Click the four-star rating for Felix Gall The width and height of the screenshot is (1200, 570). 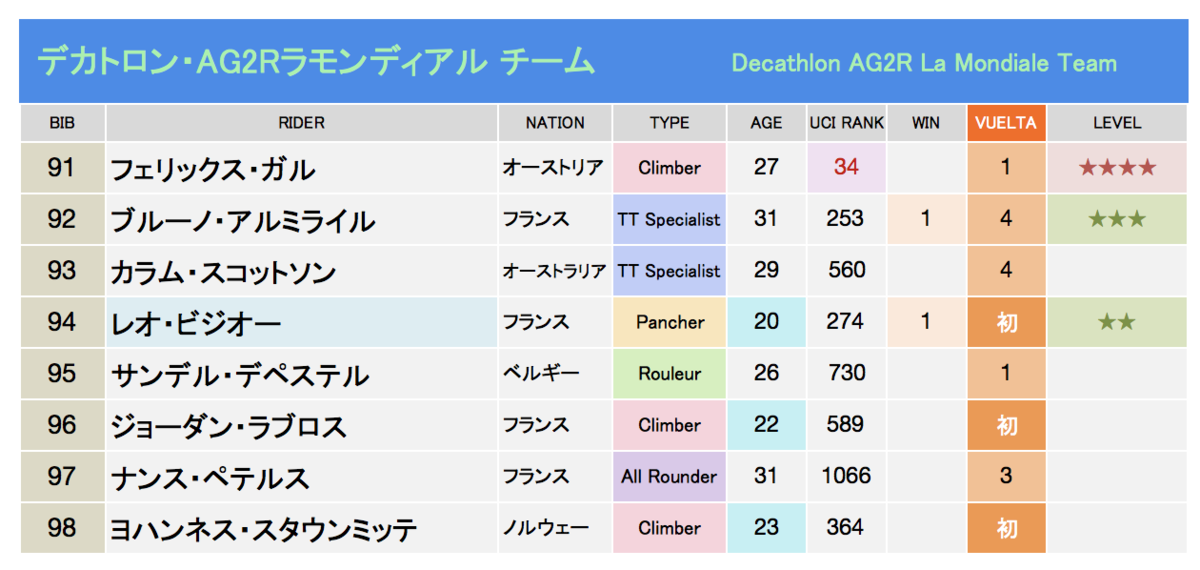click(x=1117, y=167)
